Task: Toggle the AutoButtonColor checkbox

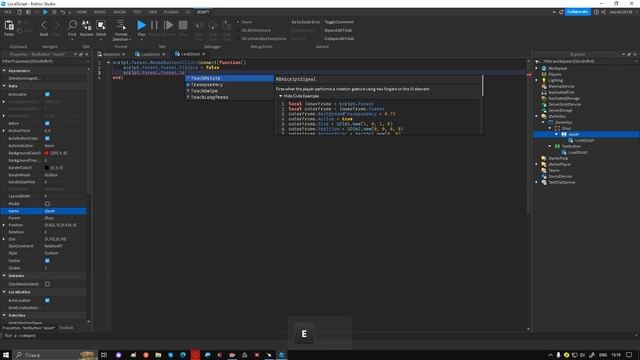Action: [47, 138]
